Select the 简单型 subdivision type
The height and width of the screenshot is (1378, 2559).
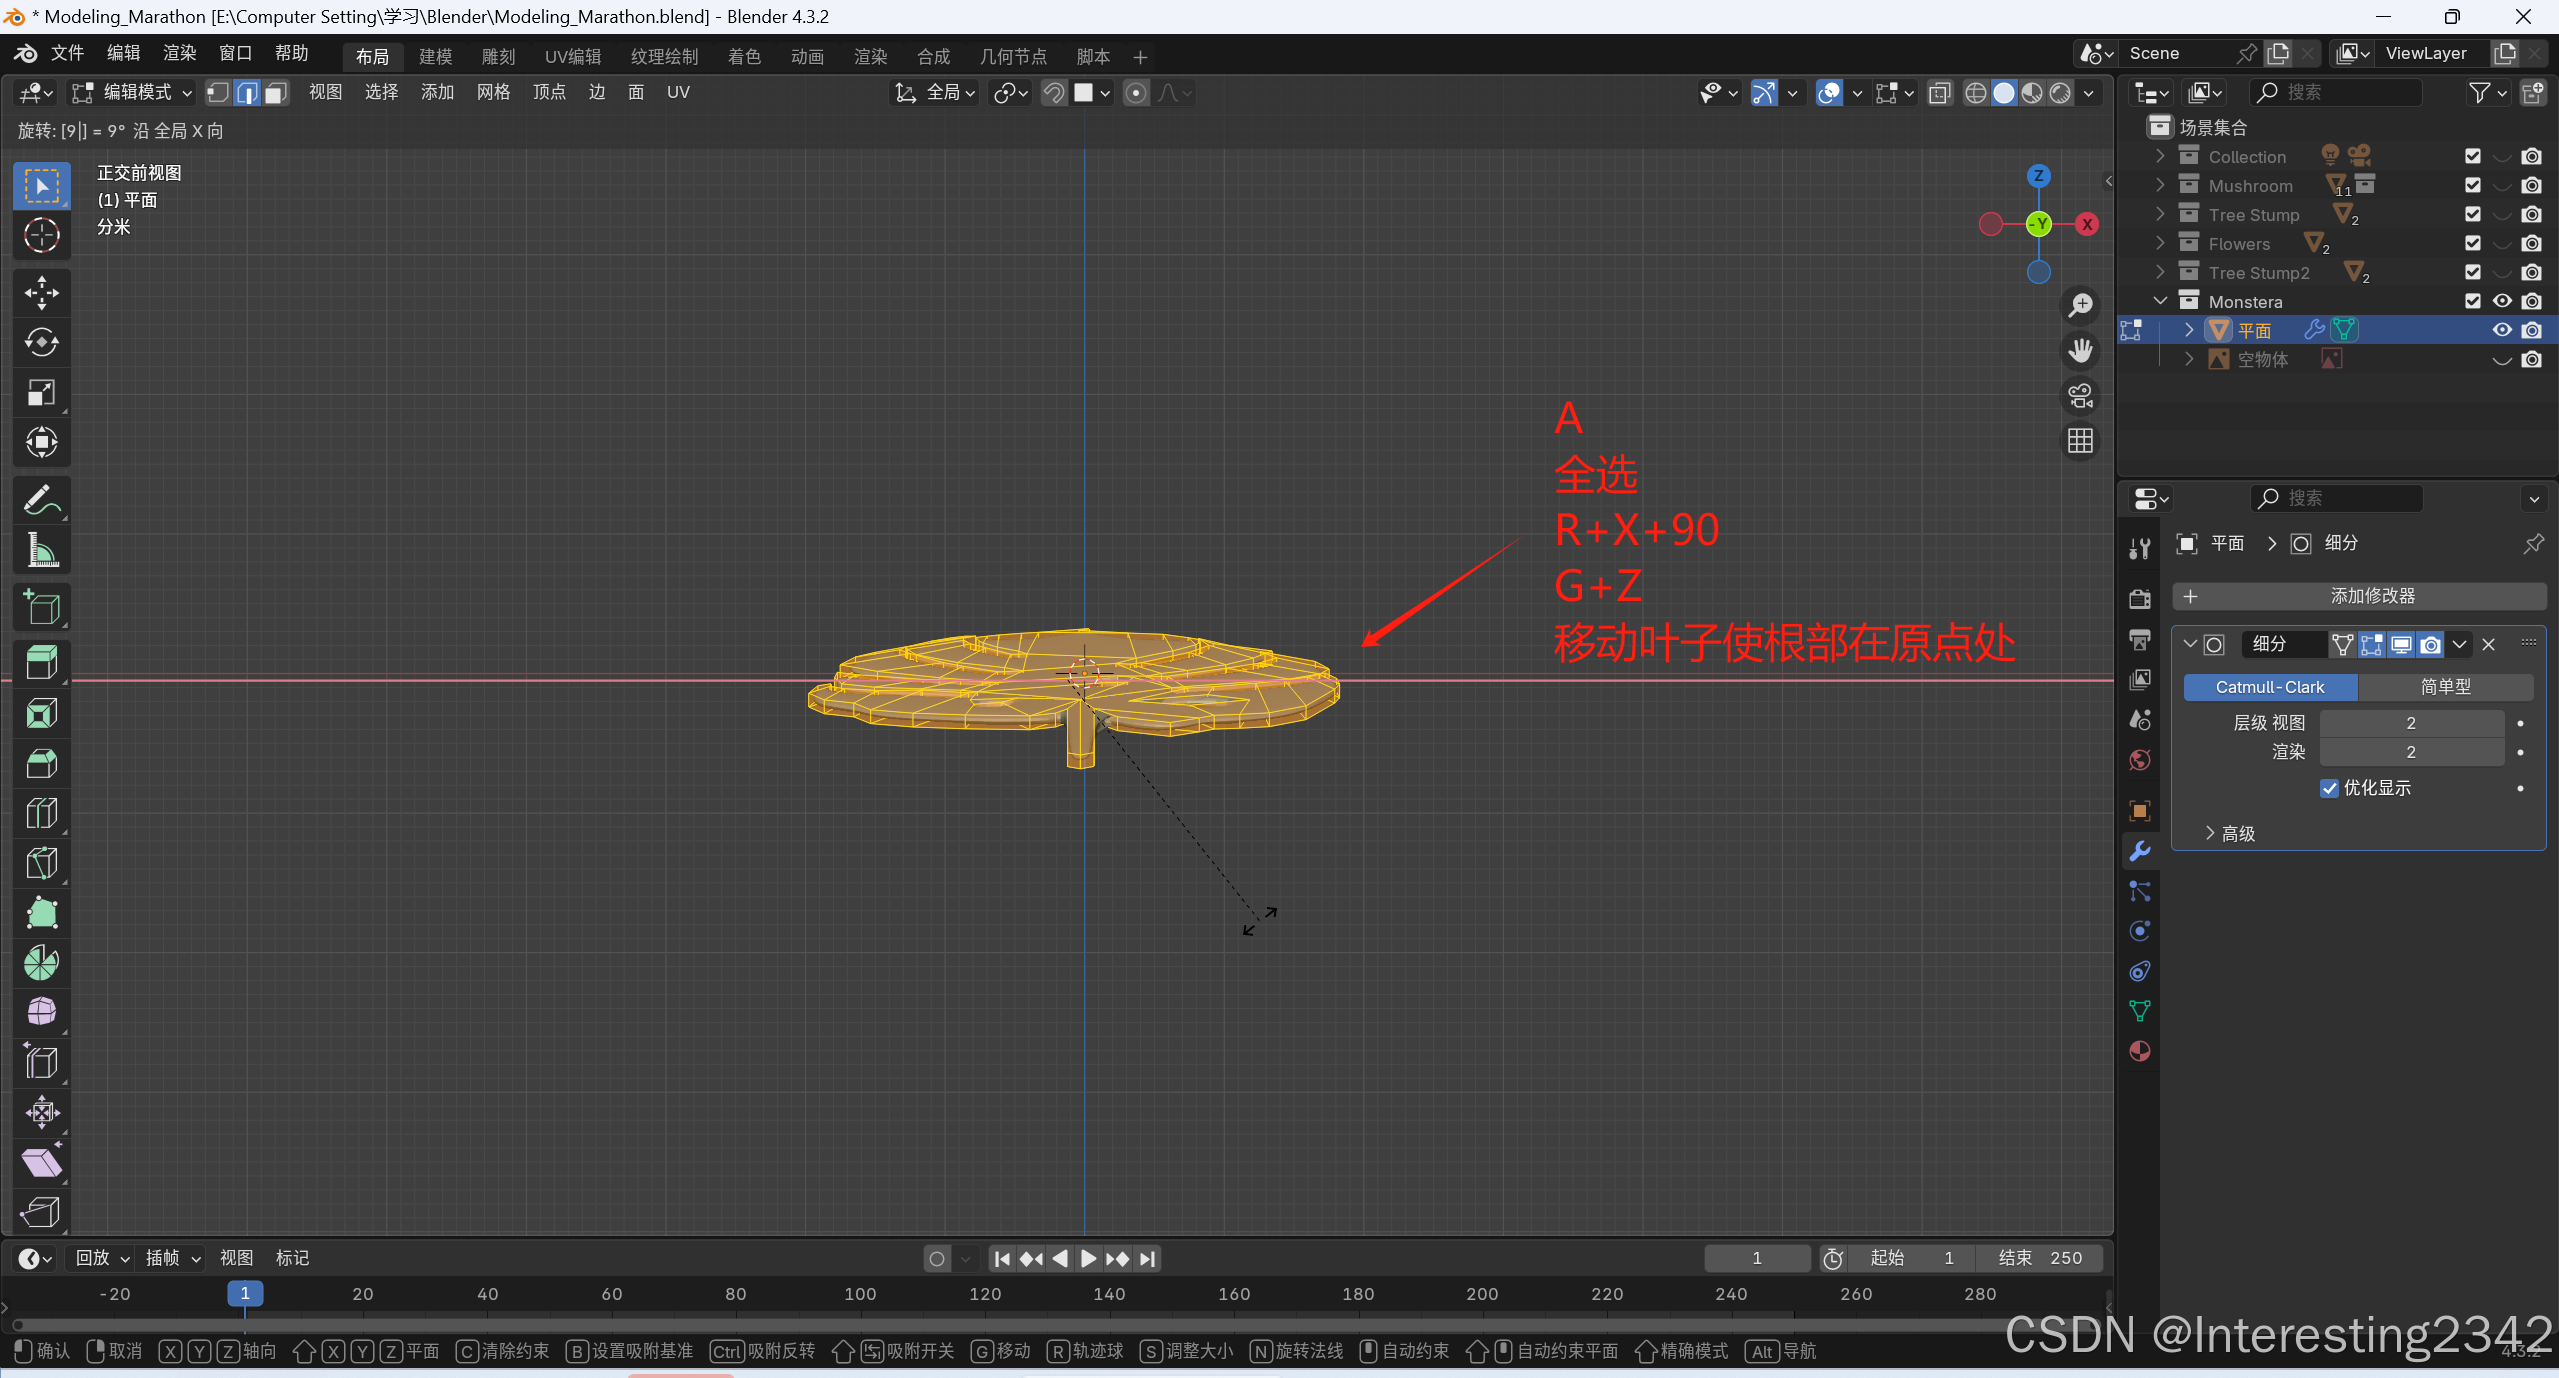pyautogui.click(x=2444, y=687)
